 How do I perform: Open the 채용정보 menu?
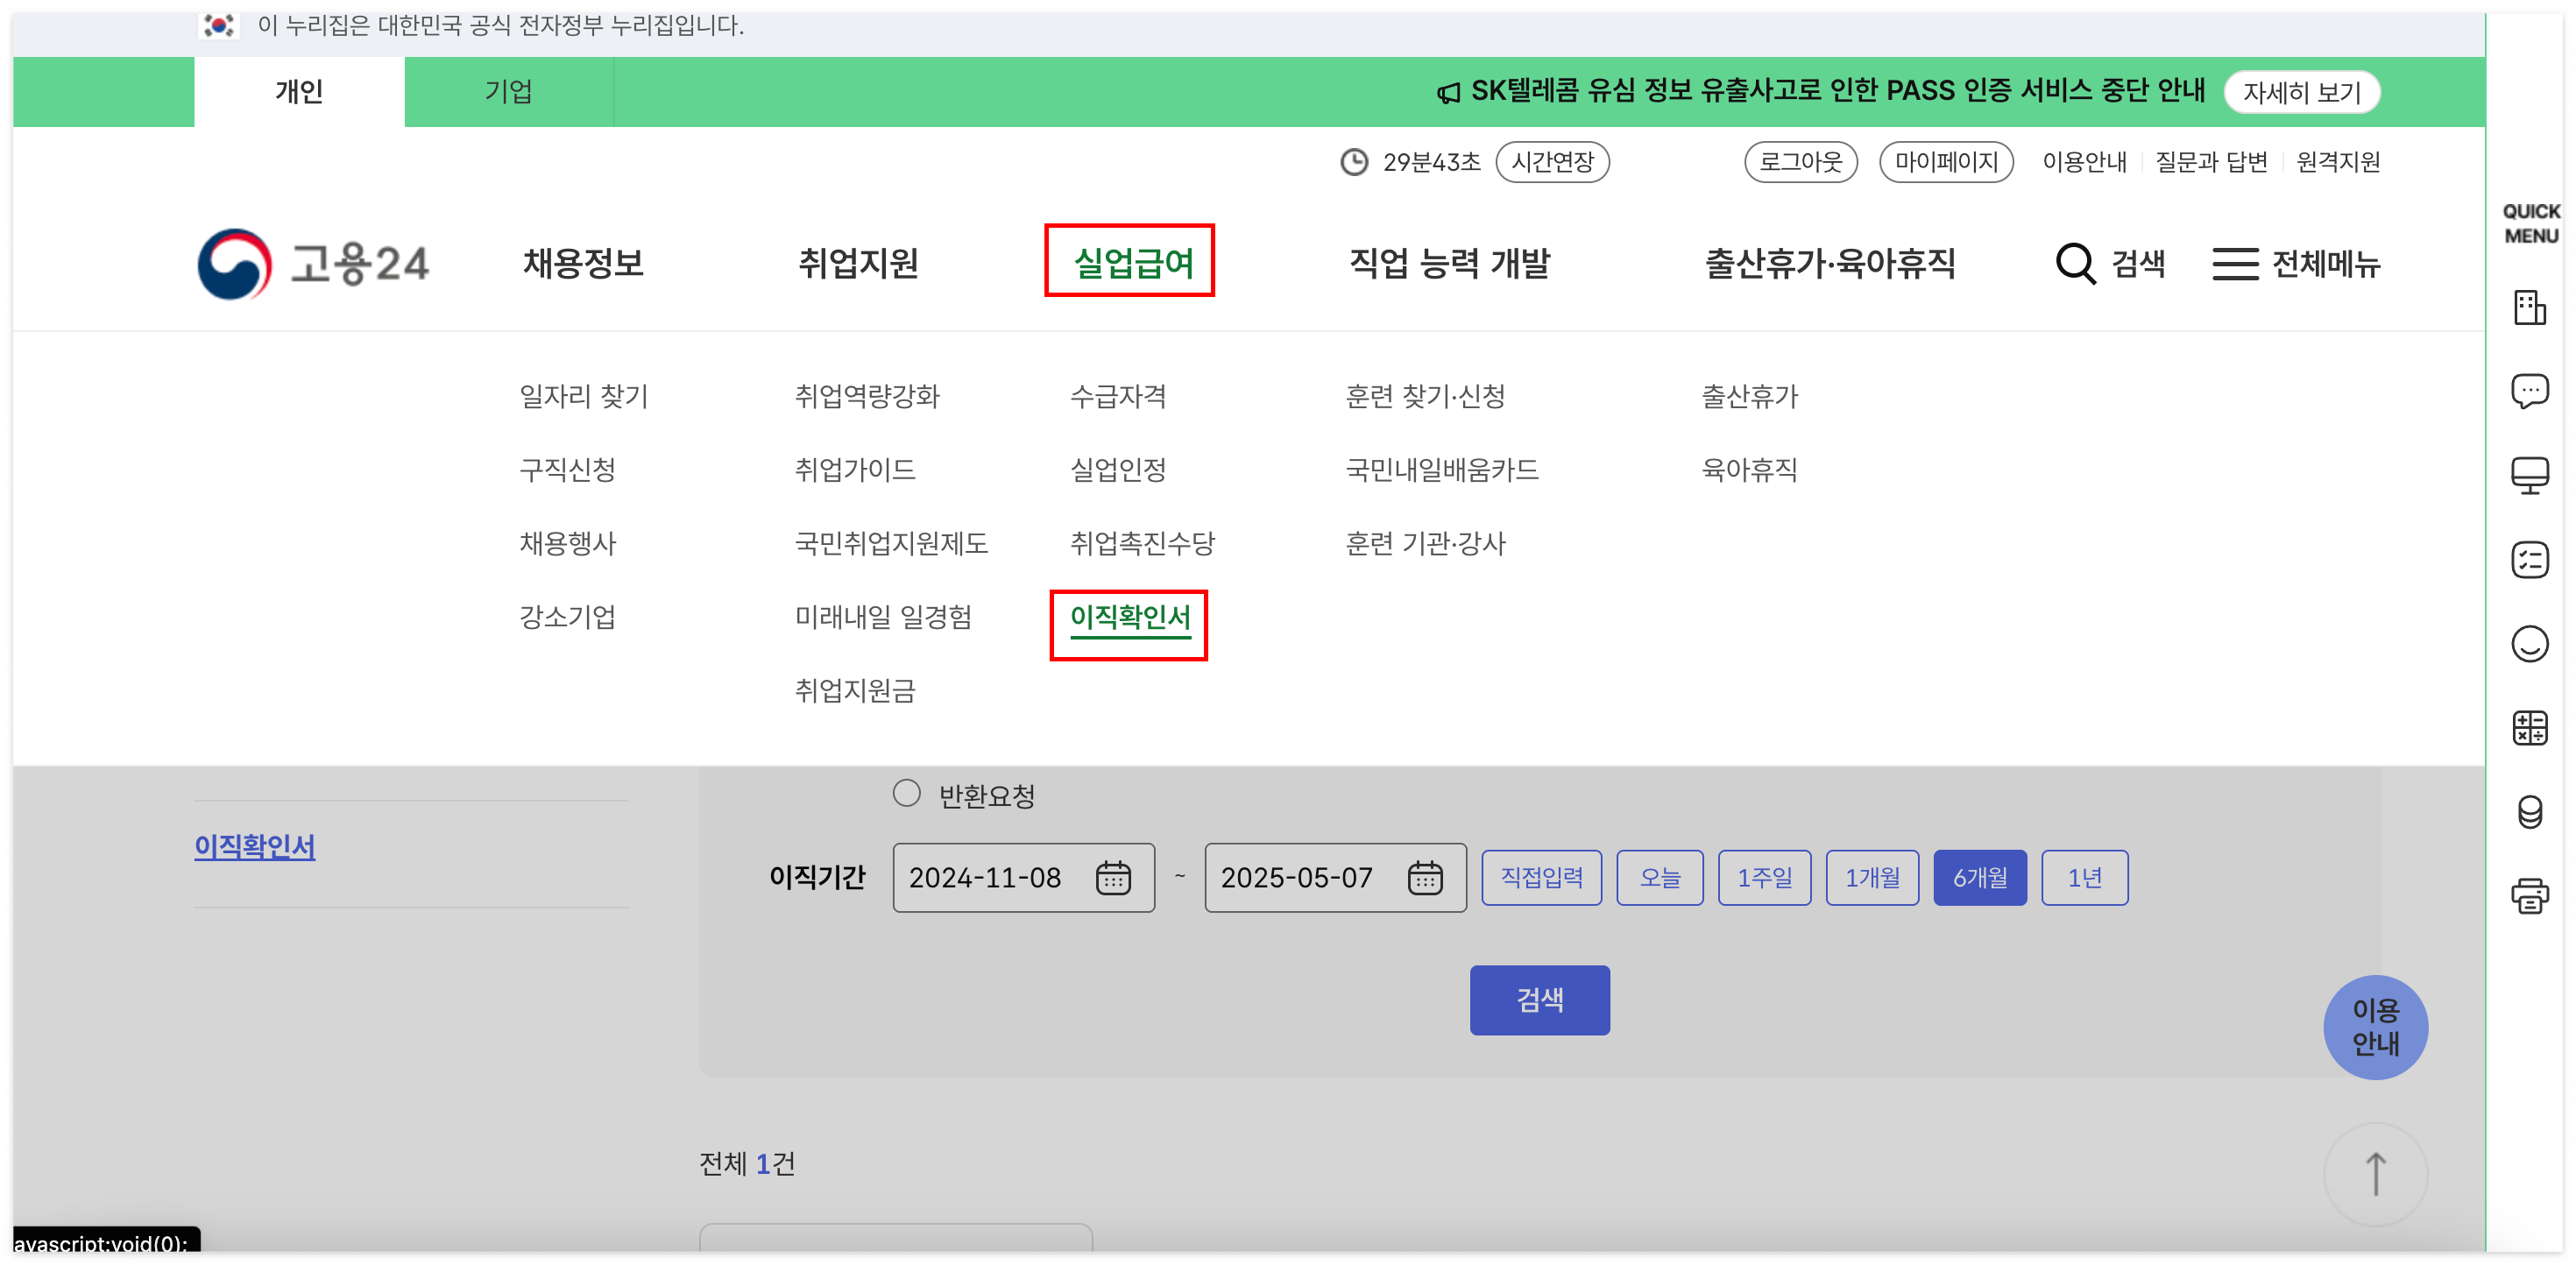coord(583,264)
